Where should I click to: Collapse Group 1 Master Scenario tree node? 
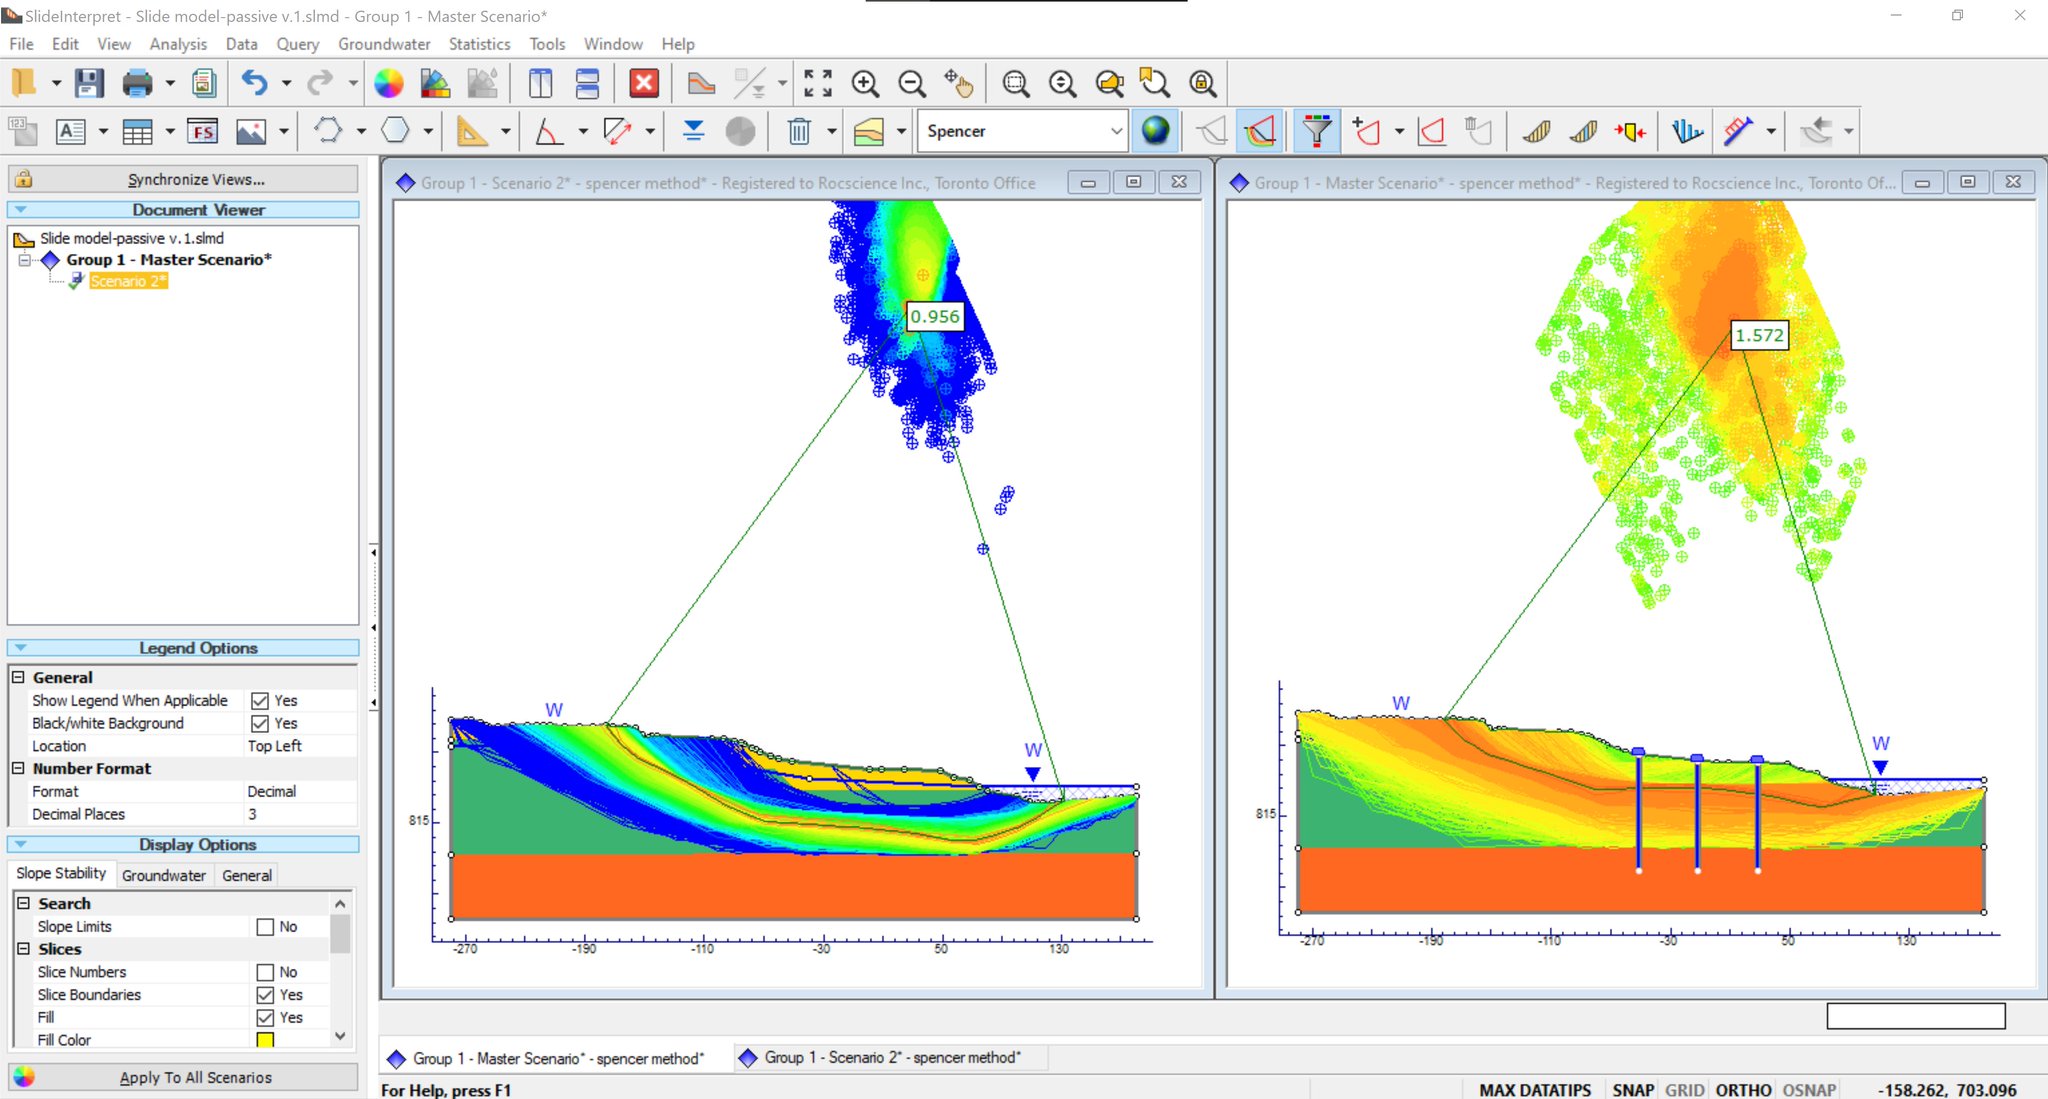pos(25,260)
